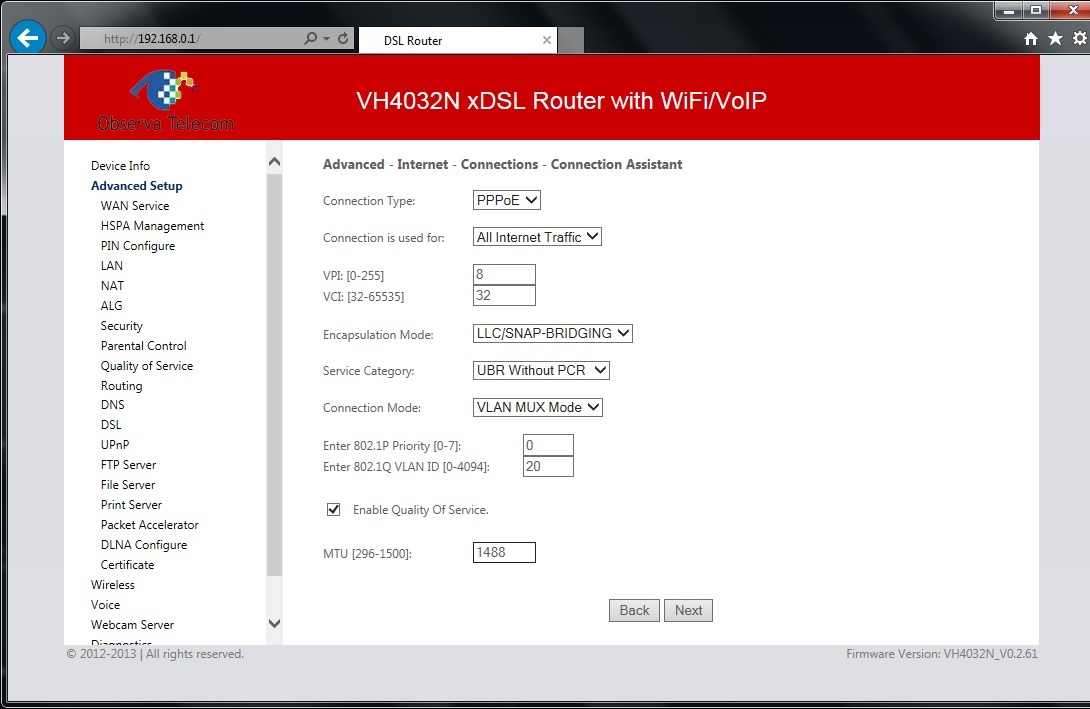Image resolution: width=1090 pixels, height=709 pixels.
Task: Open Routing in sidebar
Action: (x=122, y=386)
